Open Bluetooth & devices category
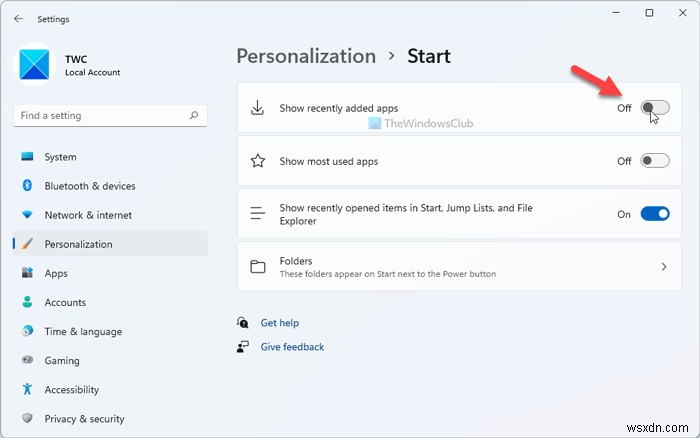The width and height of the screenshot is (700, 438). pos(110,186)
